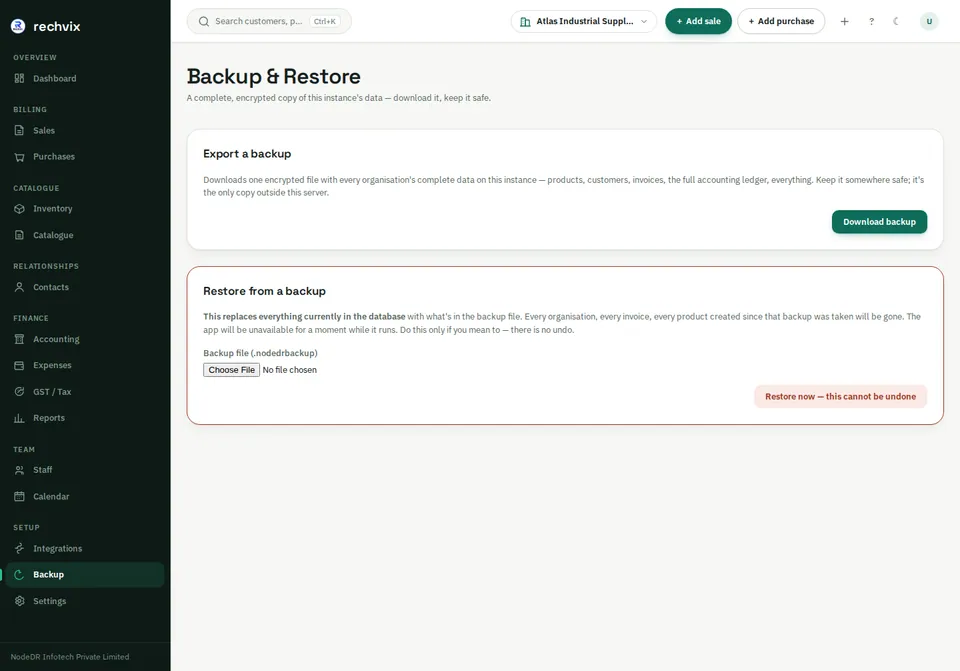Image resolution: width=960 pixels, height=671 pixels.
Task: Open the Dashboard page
Action: [85, 78]
